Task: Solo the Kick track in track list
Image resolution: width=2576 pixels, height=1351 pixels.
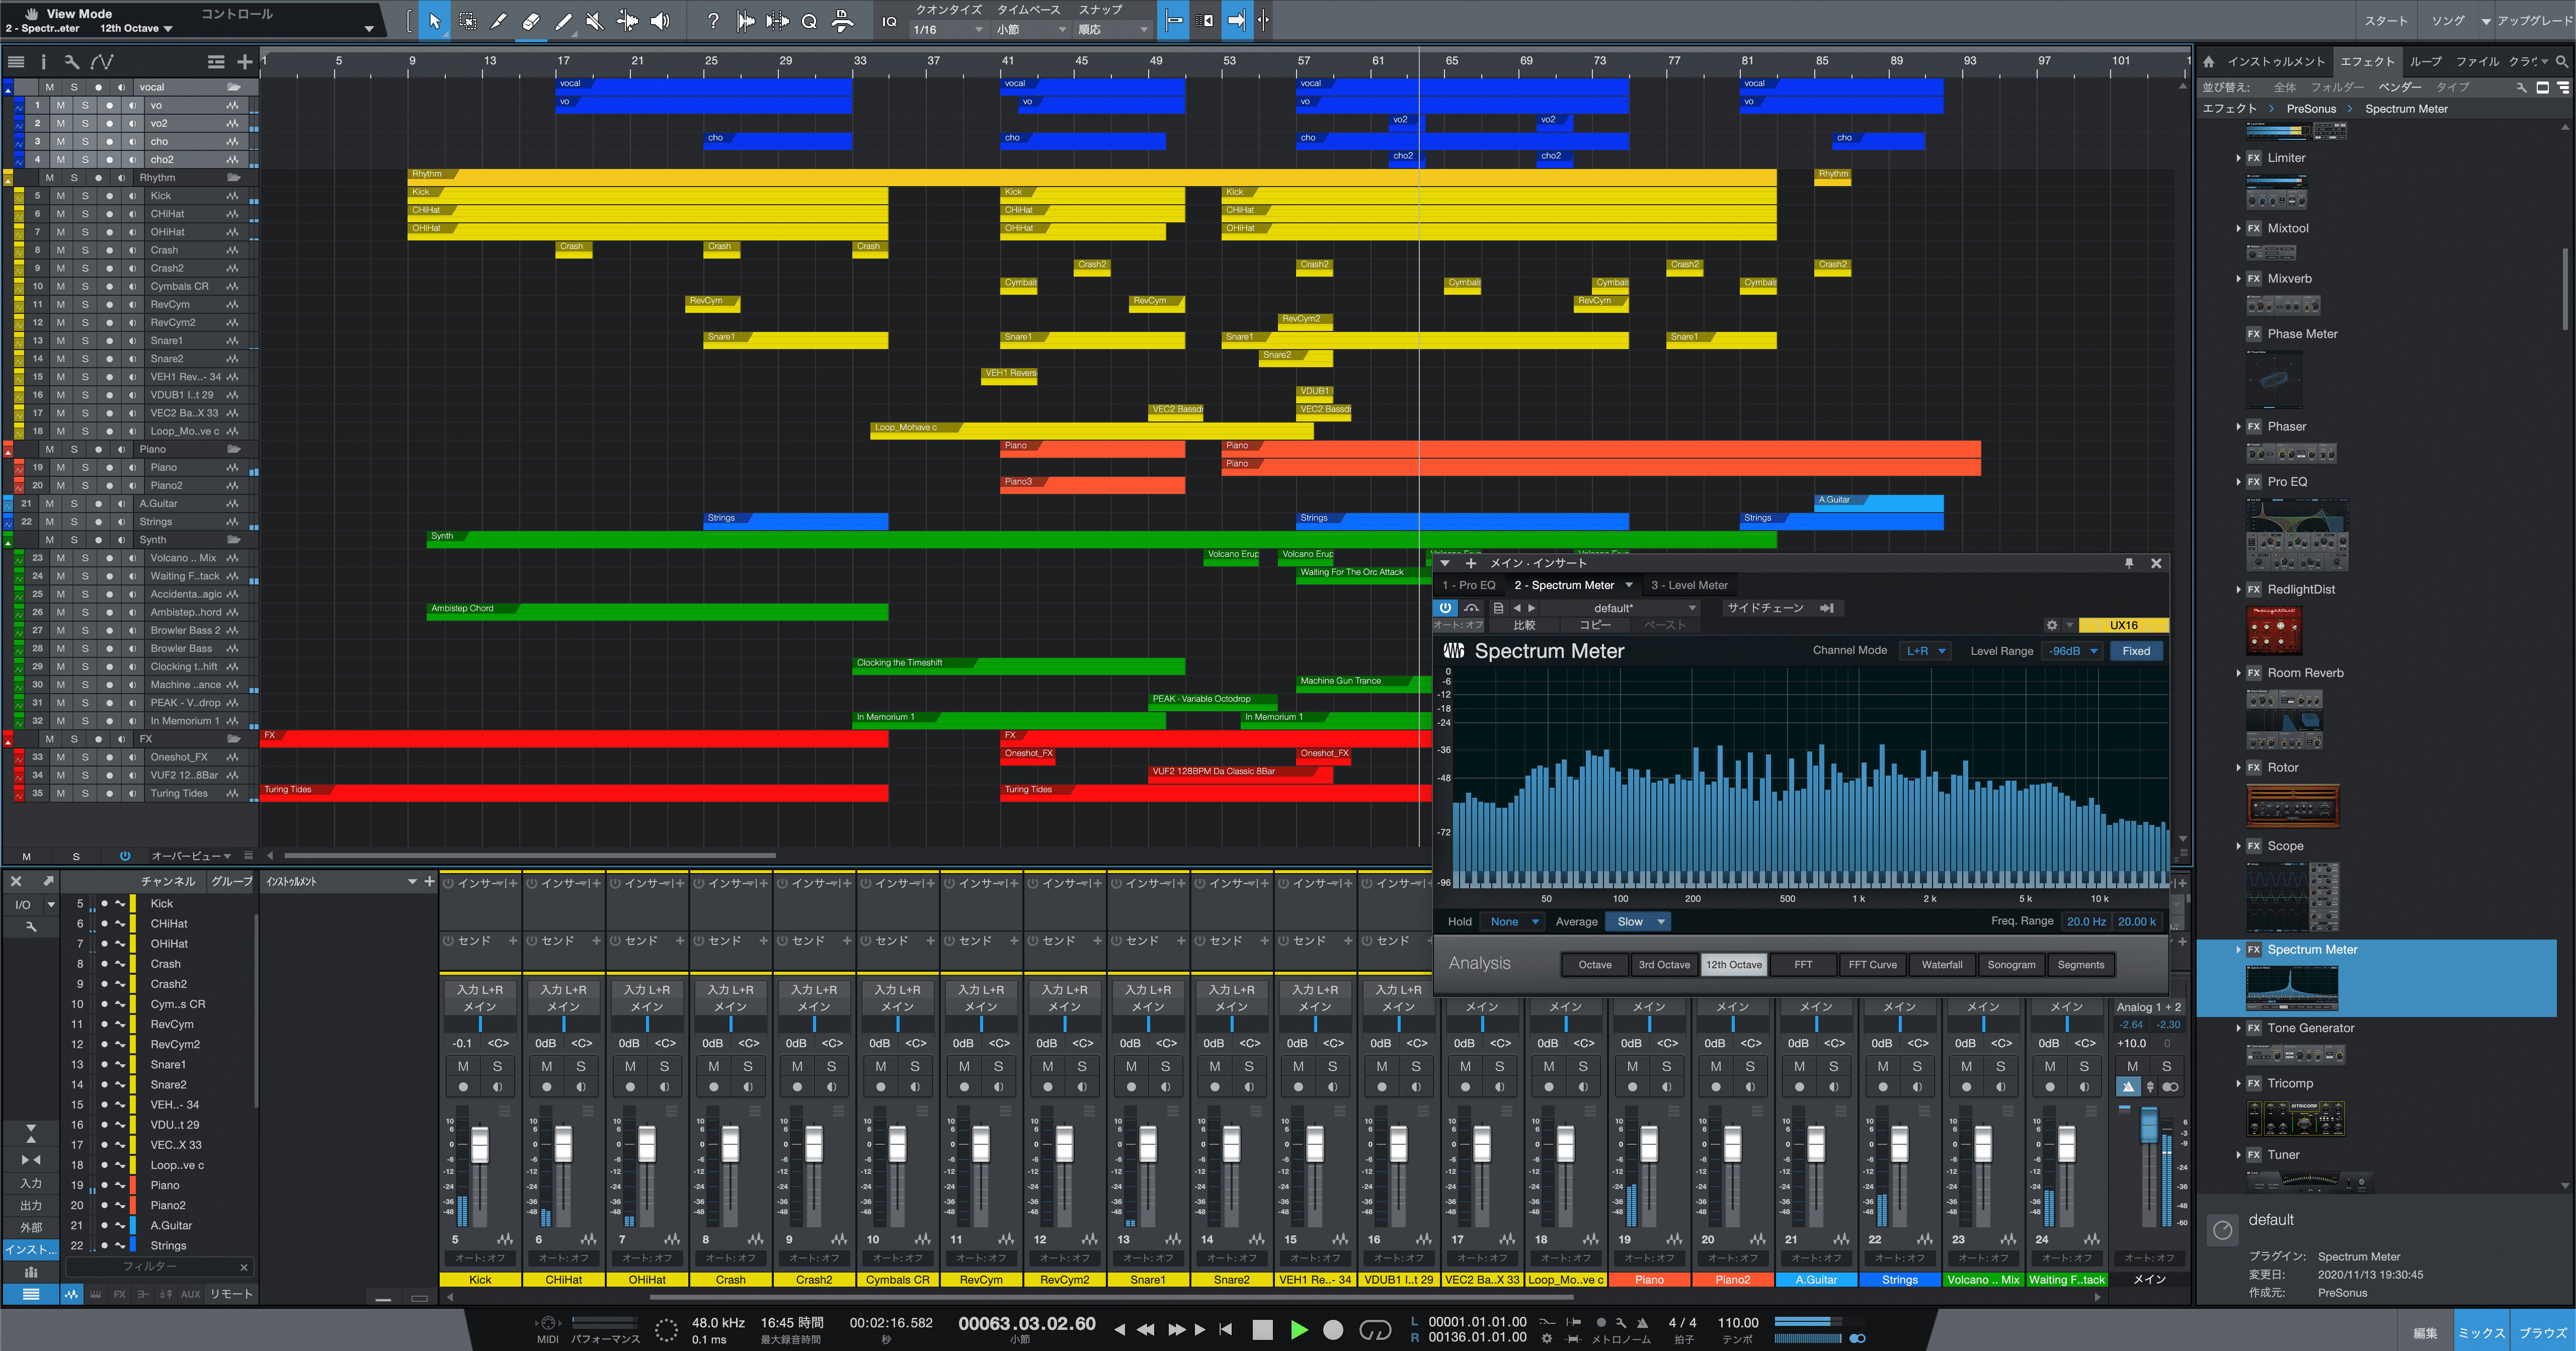Action: pyautogui.click(x=85, y=196)
